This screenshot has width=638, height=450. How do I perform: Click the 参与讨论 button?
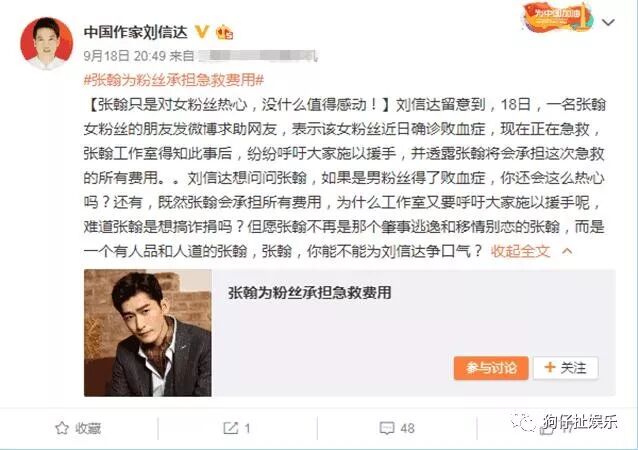click(x=491, y=368)
